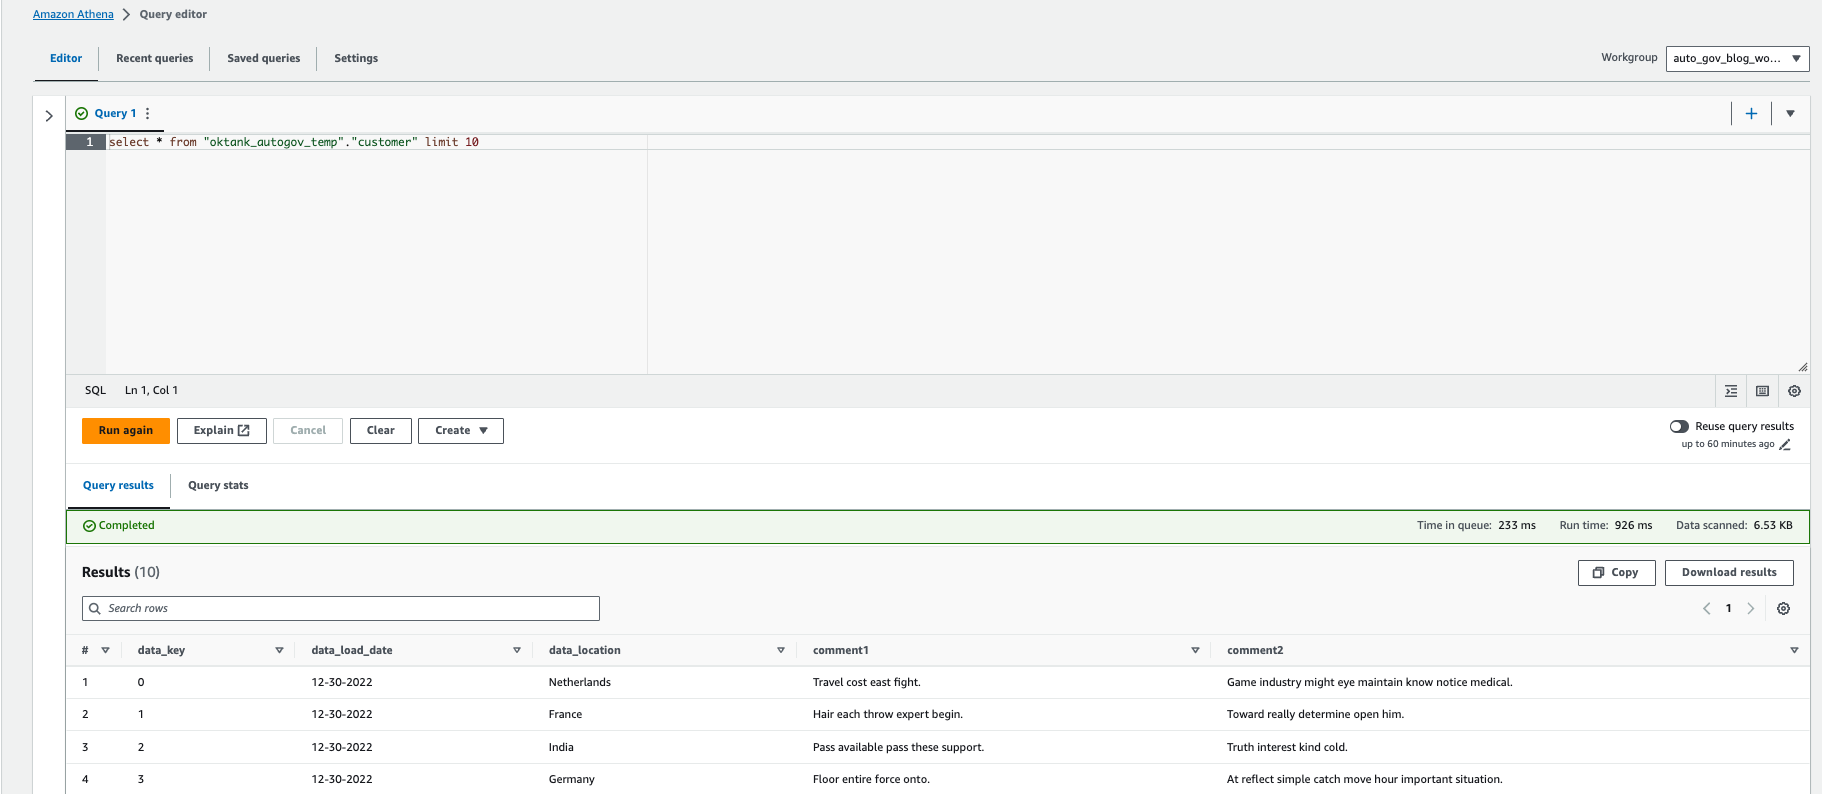
Task: Sort by the # column
Action: coord(105,650)
